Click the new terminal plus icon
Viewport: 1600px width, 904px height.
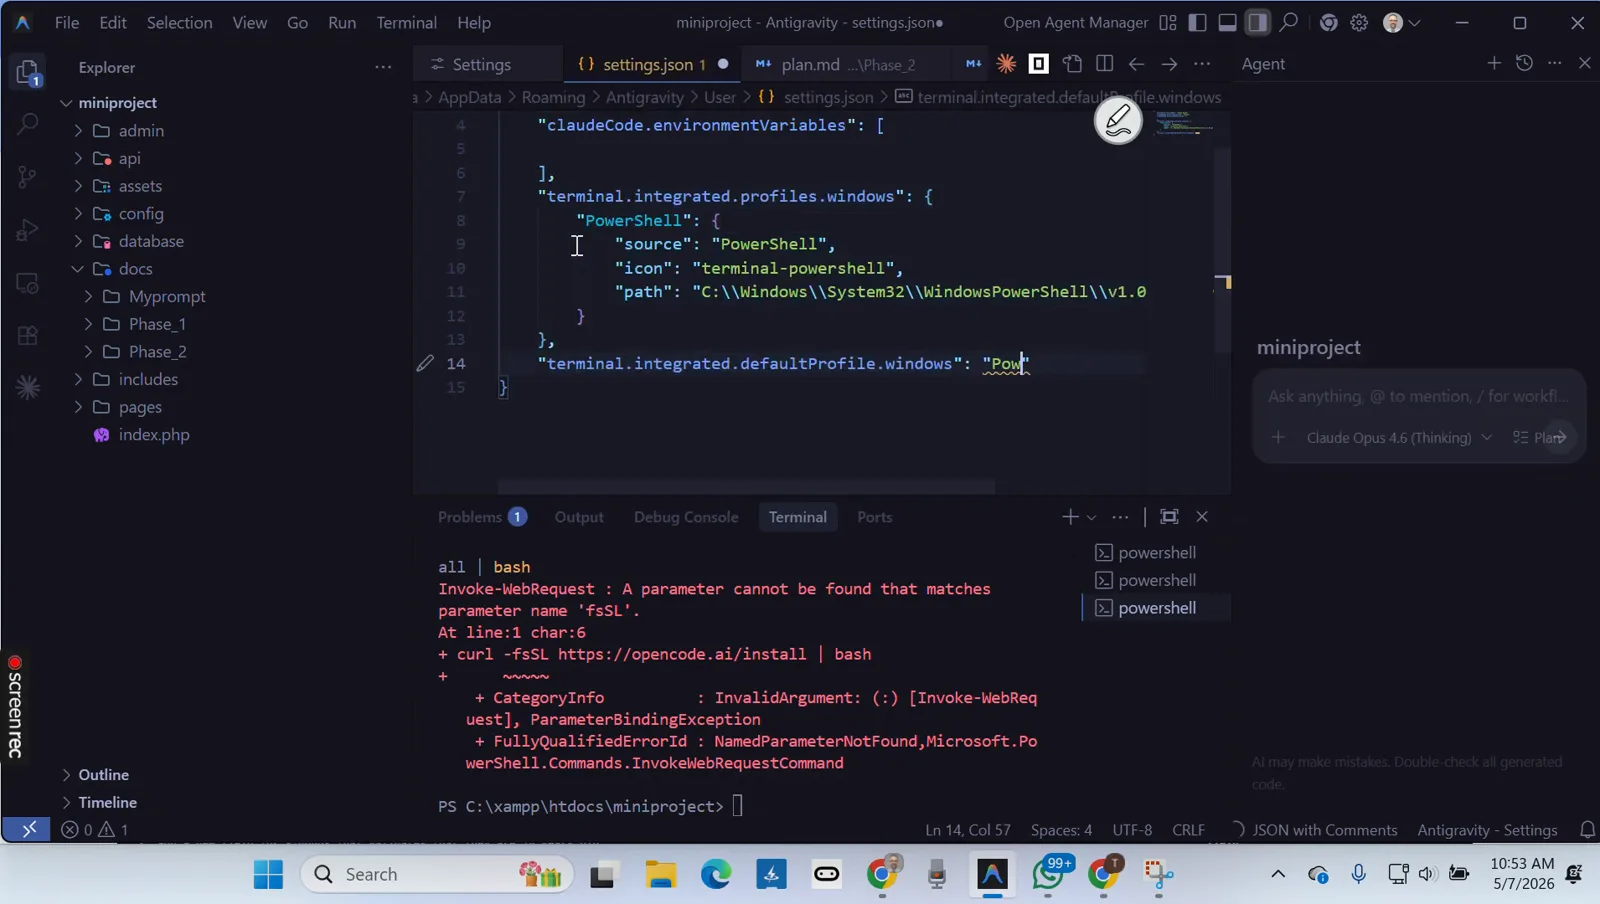point(1070,517)
